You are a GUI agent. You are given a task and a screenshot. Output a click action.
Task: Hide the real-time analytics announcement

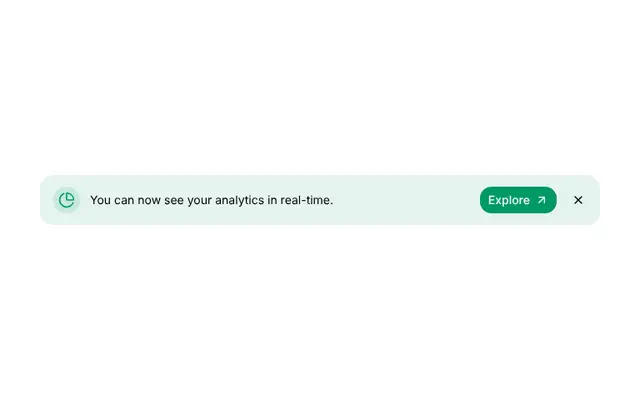(578, 200)
